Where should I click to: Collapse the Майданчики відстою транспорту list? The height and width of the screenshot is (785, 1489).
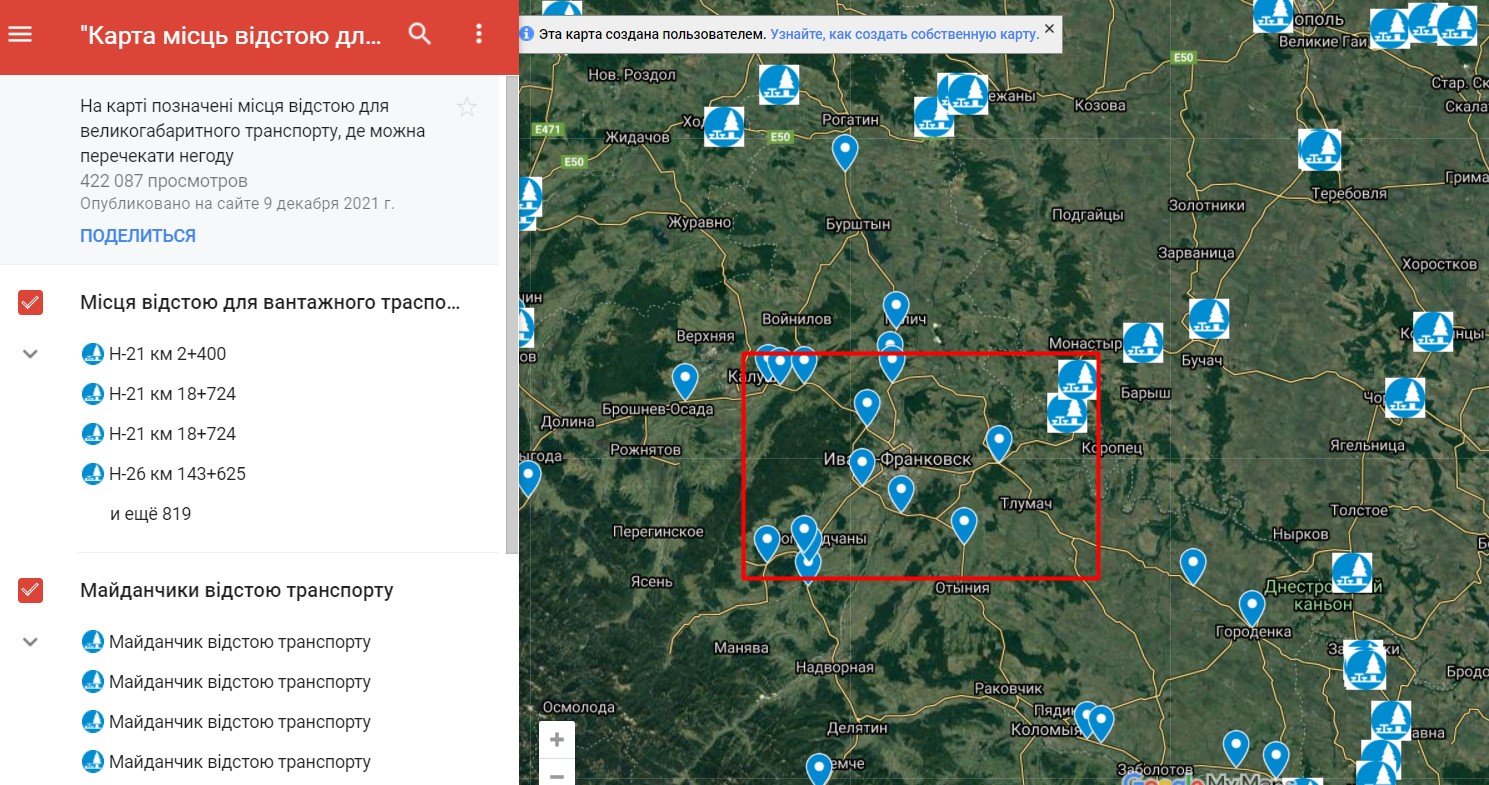click(x=31, y=642)
